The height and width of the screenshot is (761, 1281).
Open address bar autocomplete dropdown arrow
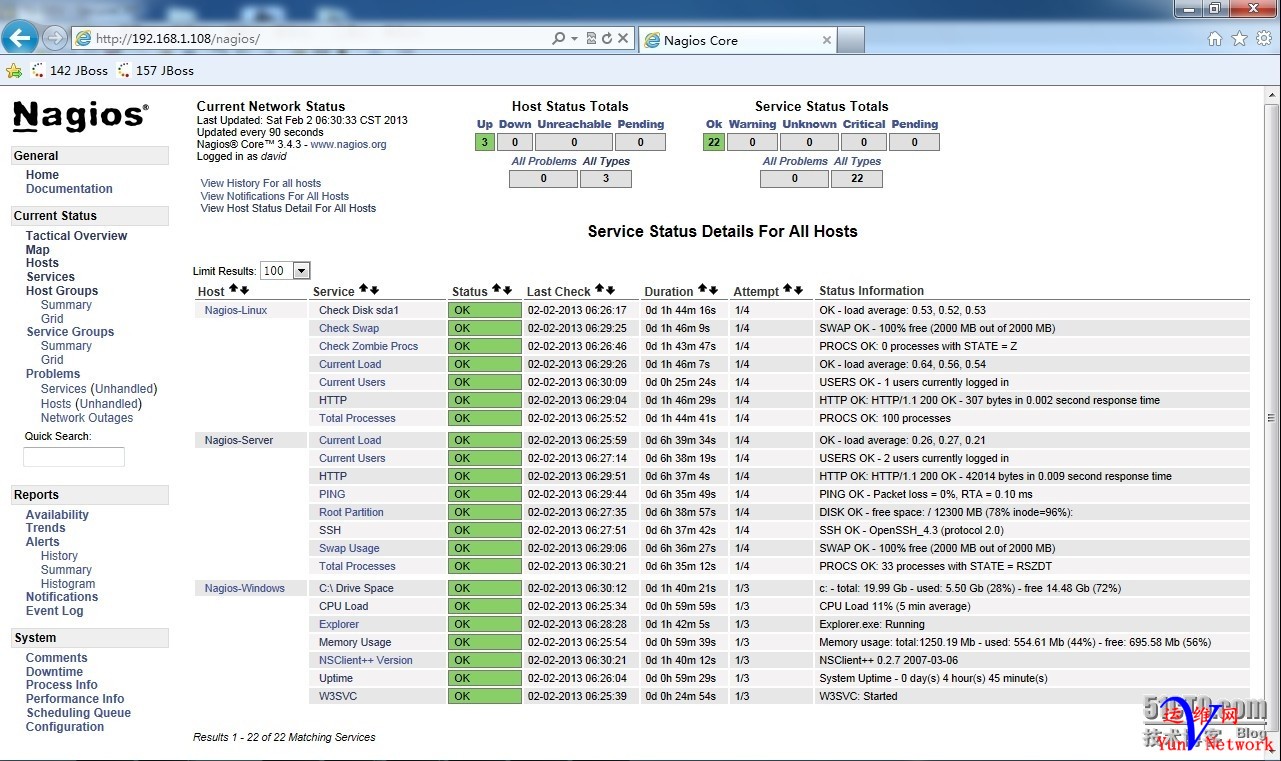[x=575, y=39]
